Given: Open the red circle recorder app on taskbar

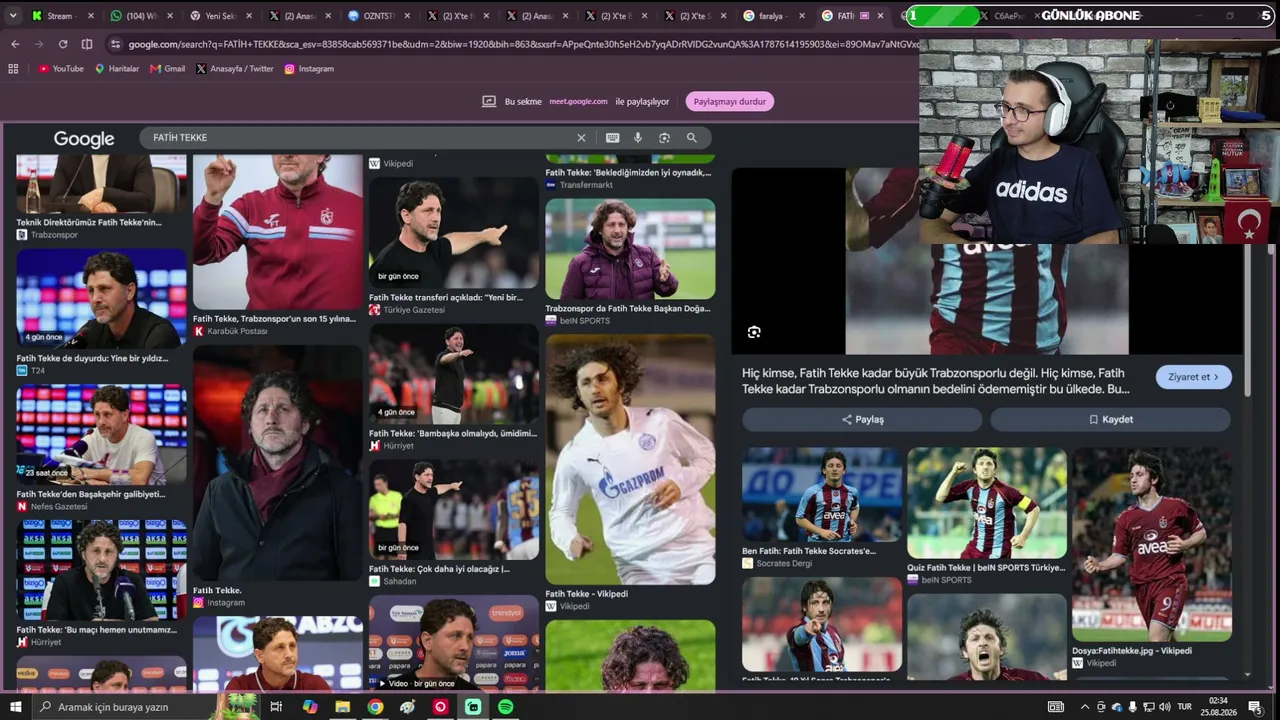Looking at the screenshot, I should click(440, 707).
